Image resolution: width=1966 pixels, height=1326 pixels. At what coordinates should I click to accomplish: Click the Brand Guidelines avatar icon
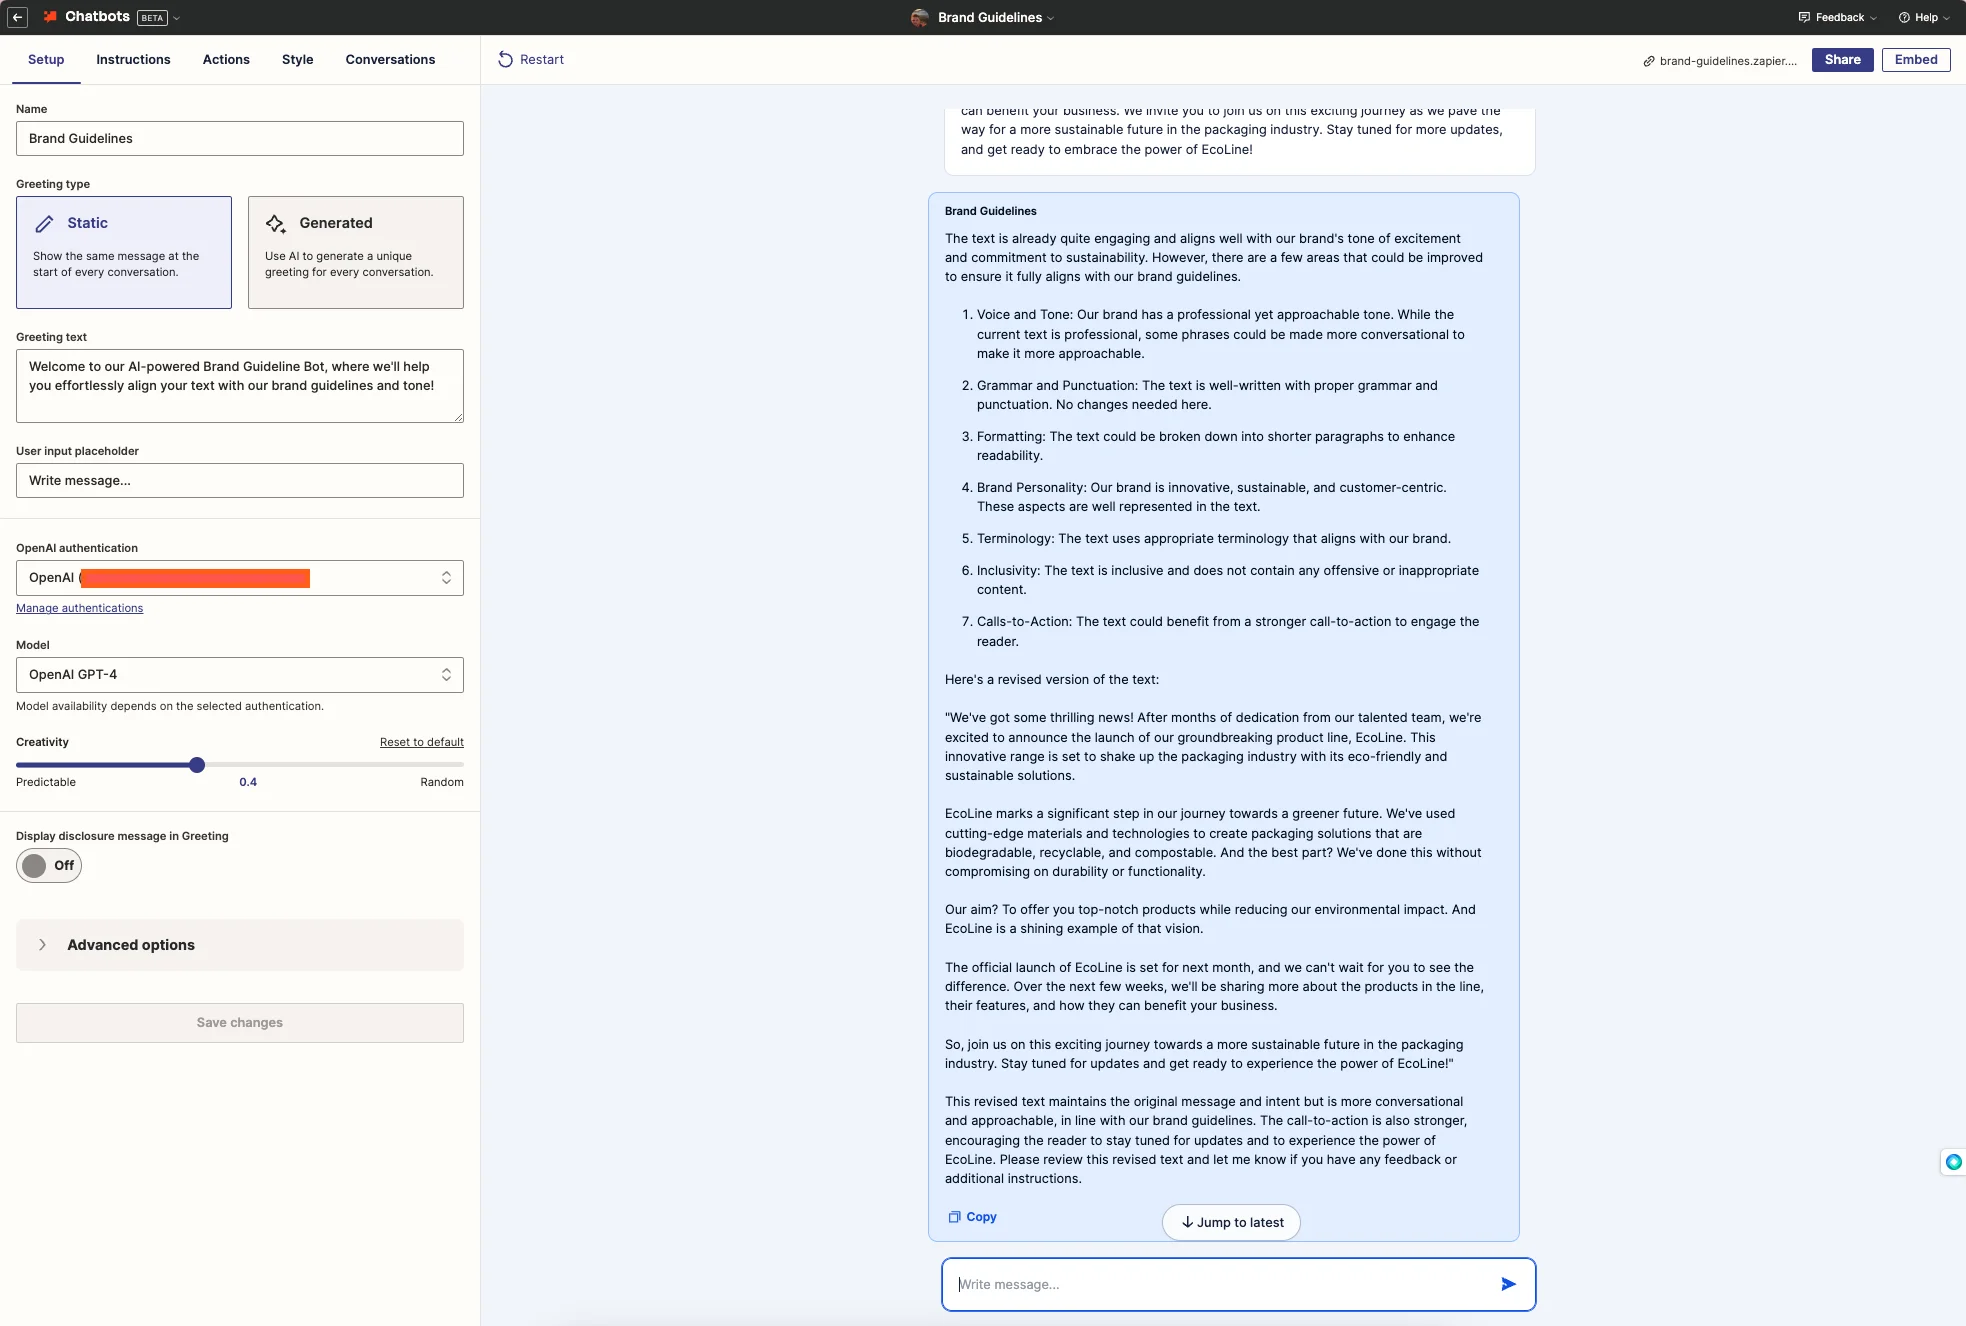tap(919, 17)
